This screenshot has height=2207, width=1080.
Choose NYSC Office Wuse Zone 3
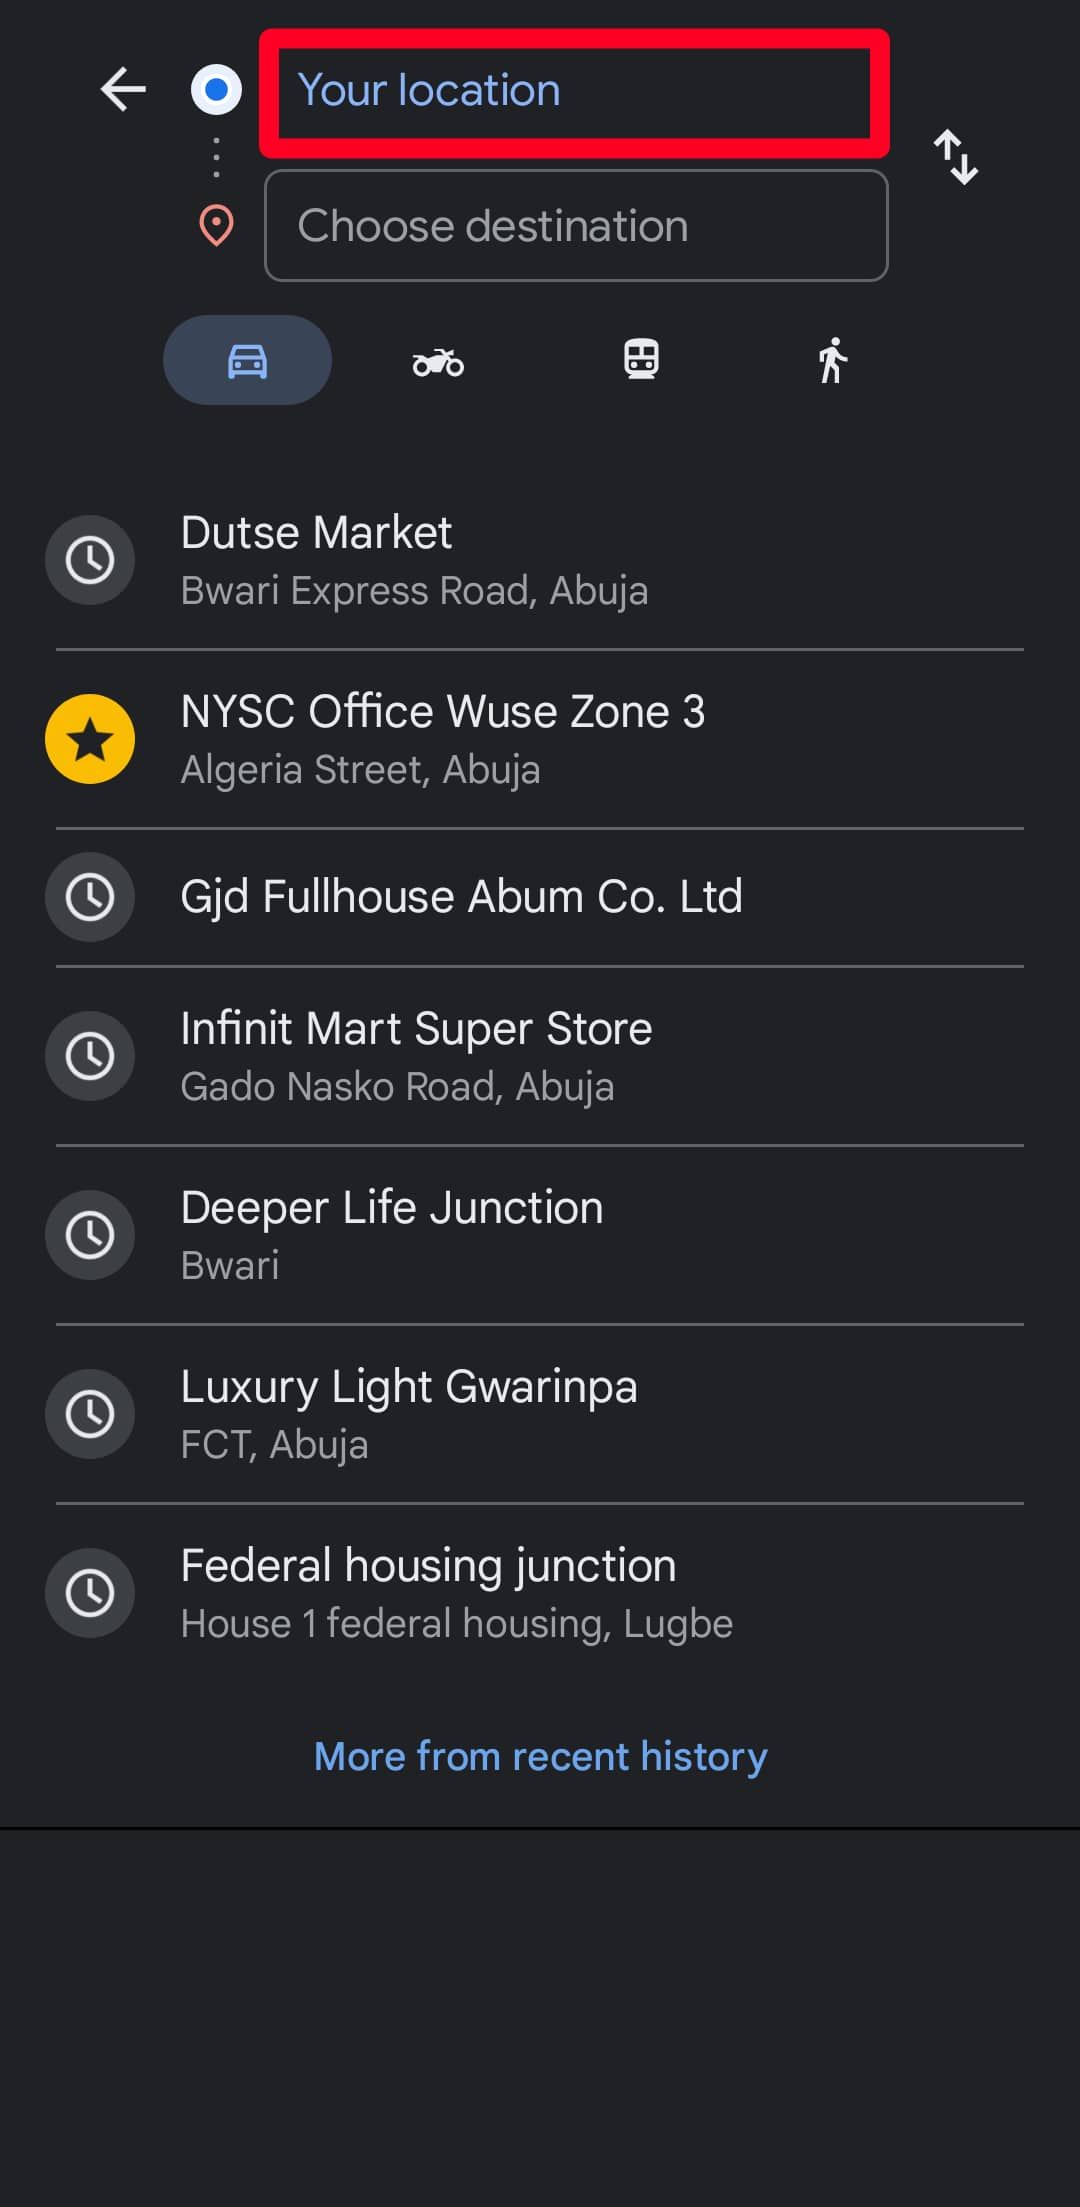(x=540, y=739)
